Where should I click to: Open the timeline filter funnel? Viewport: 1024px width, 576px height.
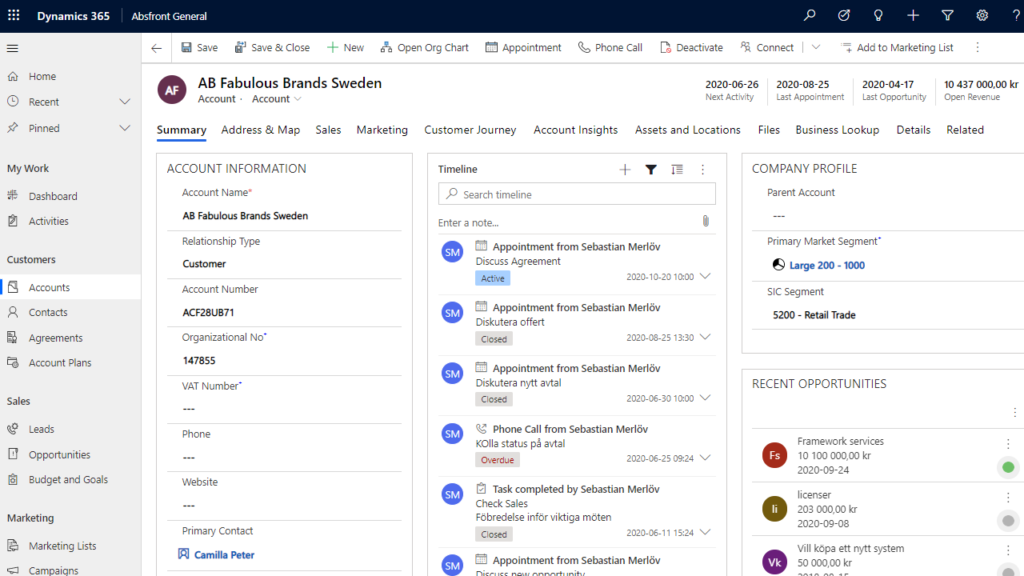coord(651,170)
